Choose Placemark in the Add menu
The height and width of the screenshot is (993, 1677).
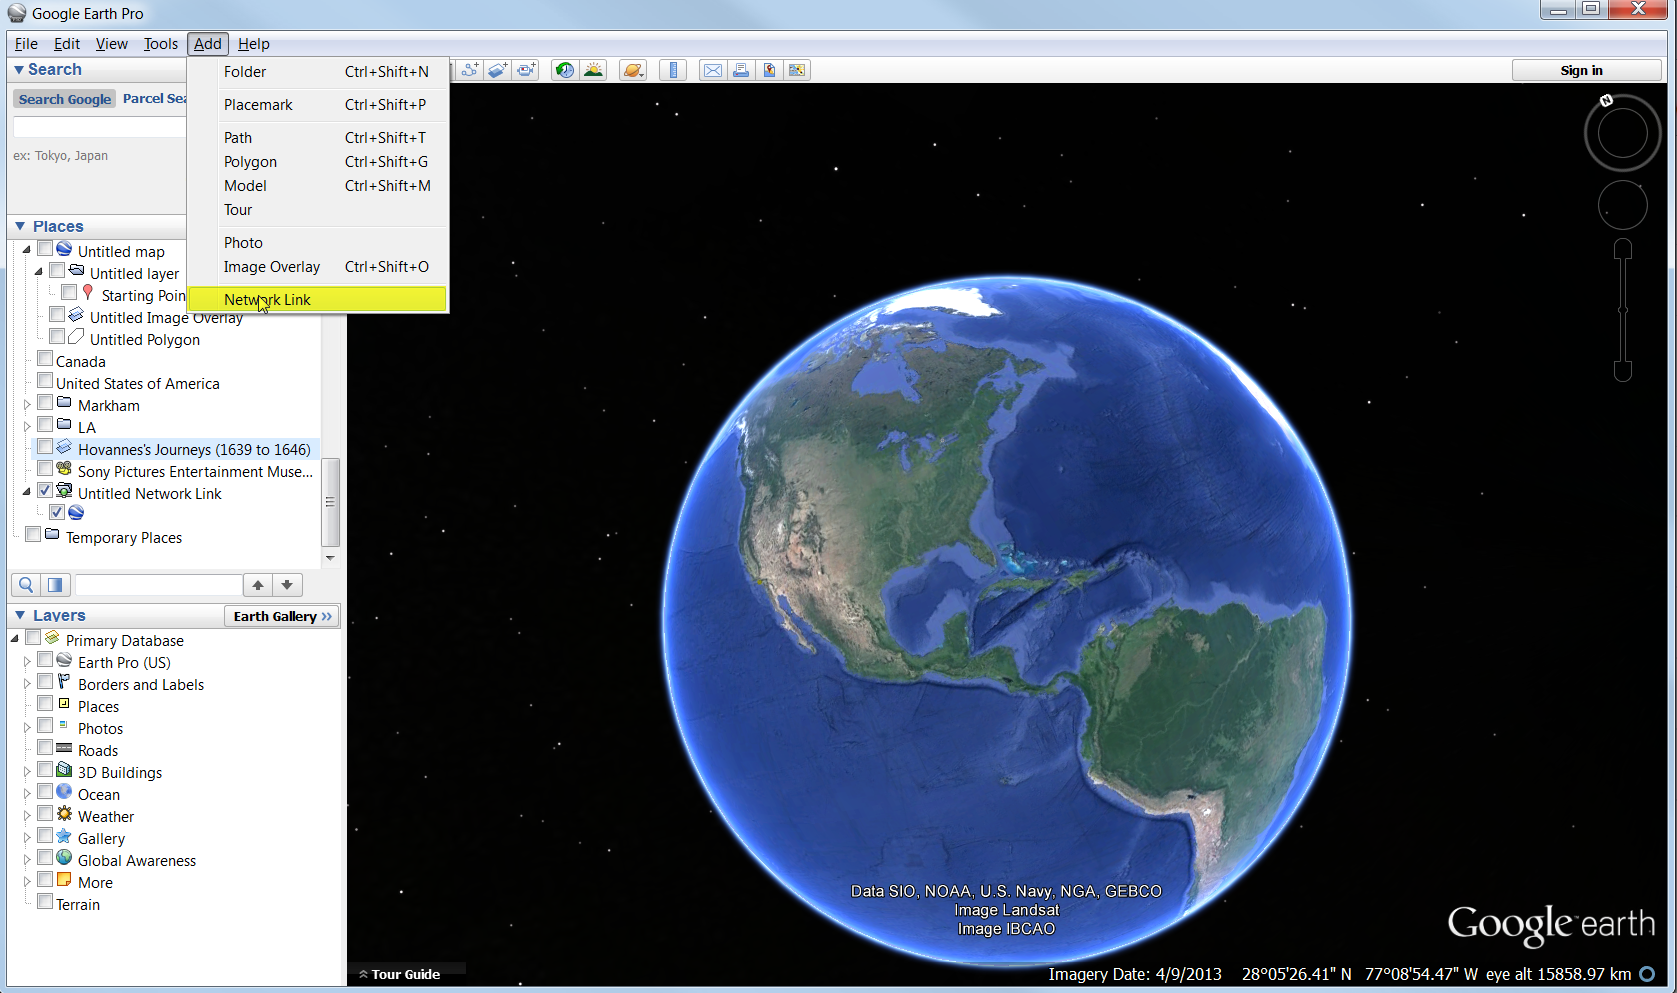[x=317, y=105]
